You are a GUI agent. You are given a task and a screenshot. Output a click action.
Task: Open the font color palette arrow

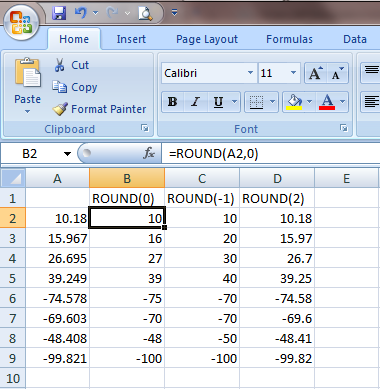click(343, 102)
